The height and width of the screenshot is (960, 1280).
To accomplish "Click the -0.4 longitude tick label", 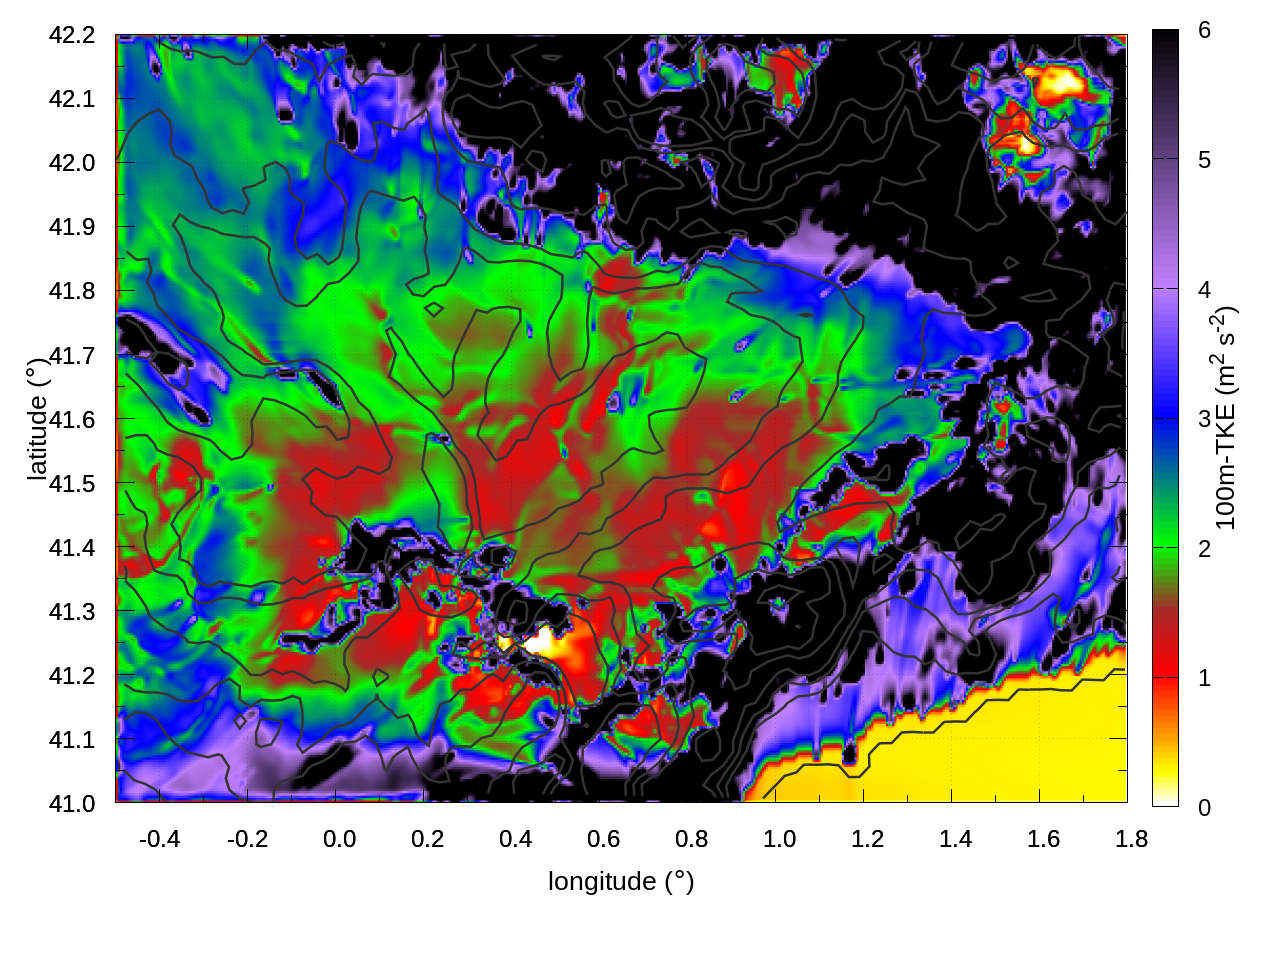I will point(159,839).
